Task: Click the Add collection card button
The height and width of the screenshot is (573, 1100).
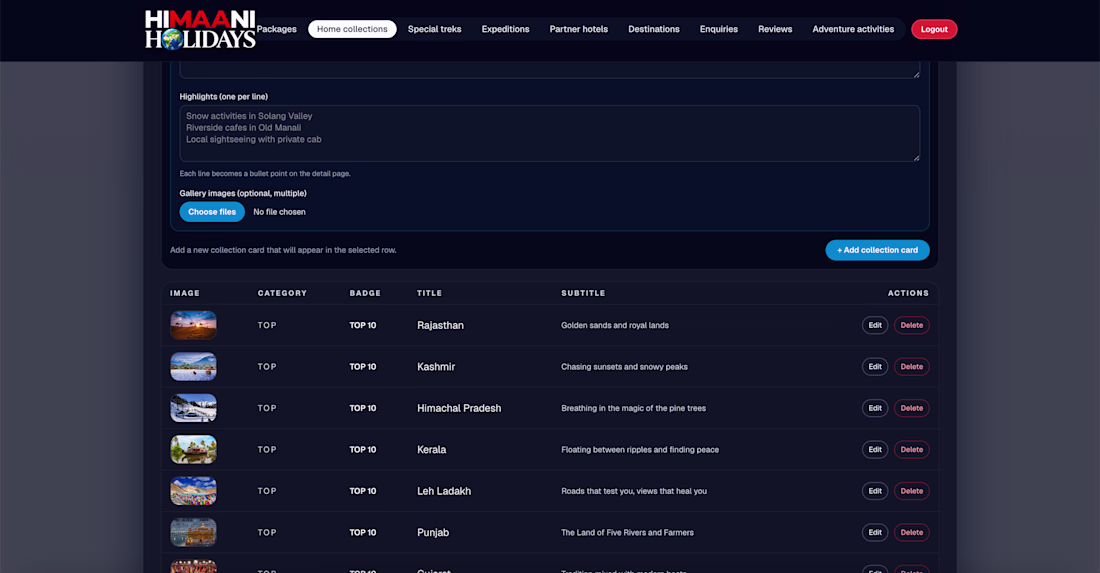Action: (877, 250)
